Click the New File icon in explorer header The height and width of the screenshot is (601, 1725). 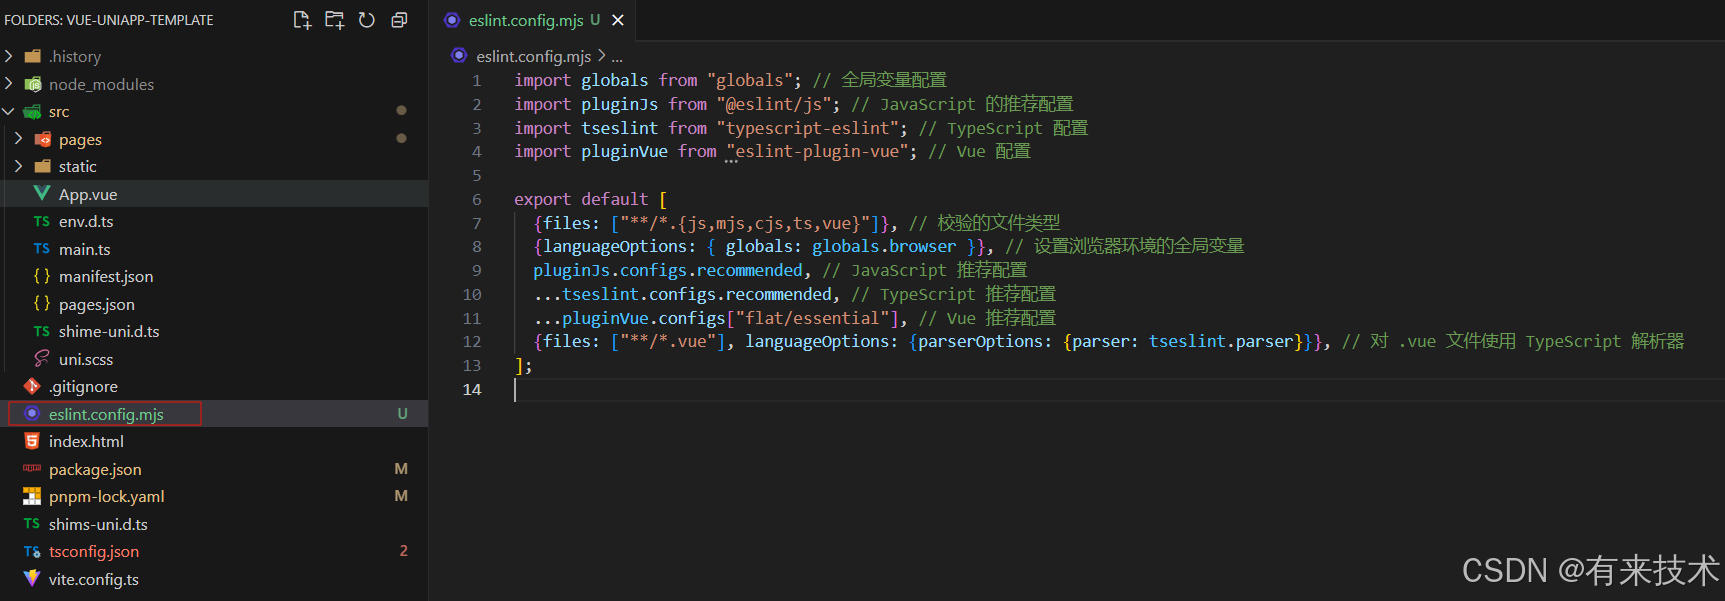point(302,20)
